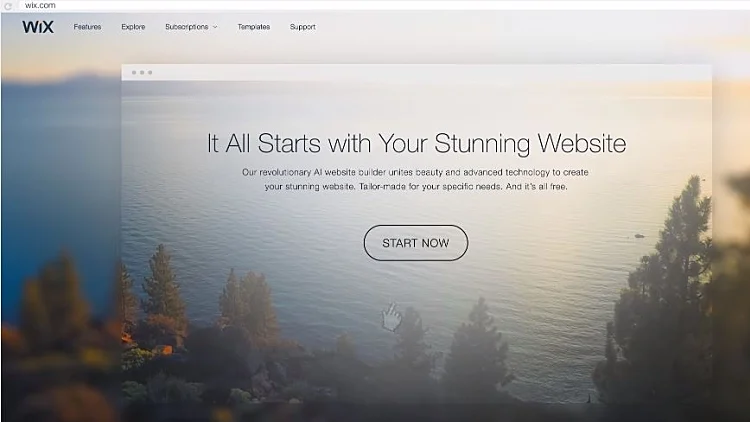Click the third dot in mock window bar

[150, 73]
